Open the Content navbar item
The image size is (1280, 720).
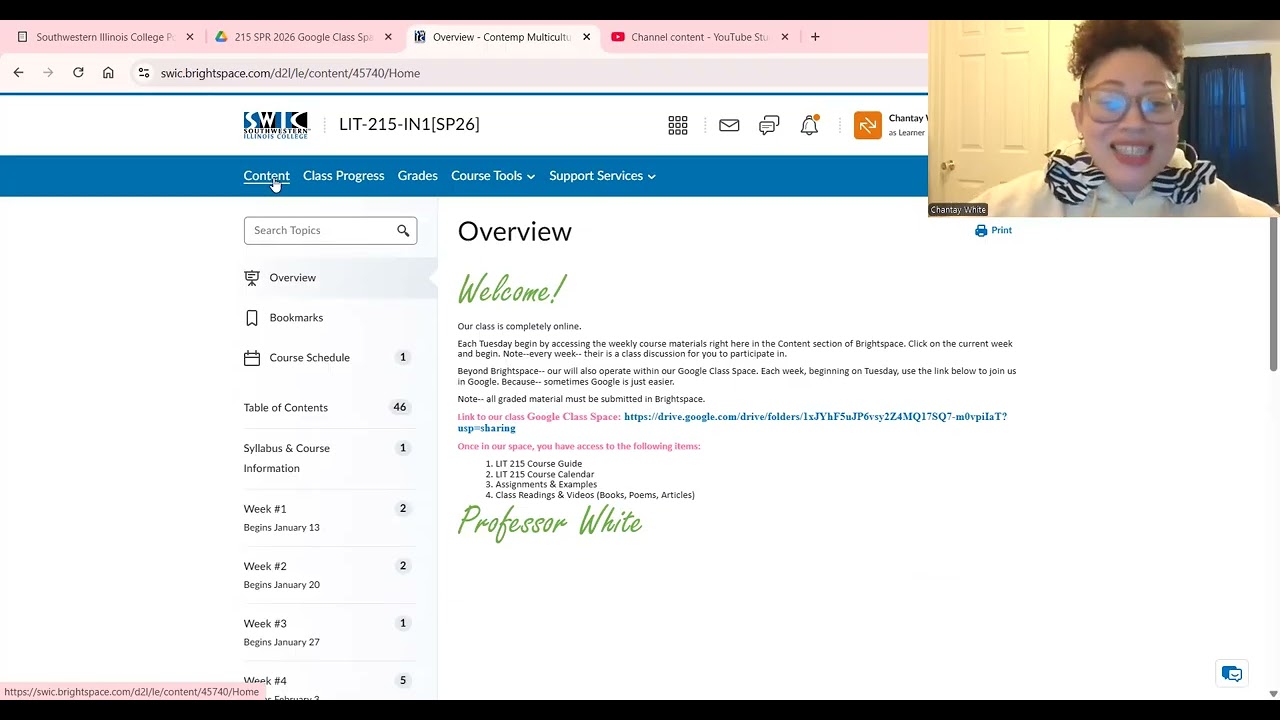pos(266,176)
